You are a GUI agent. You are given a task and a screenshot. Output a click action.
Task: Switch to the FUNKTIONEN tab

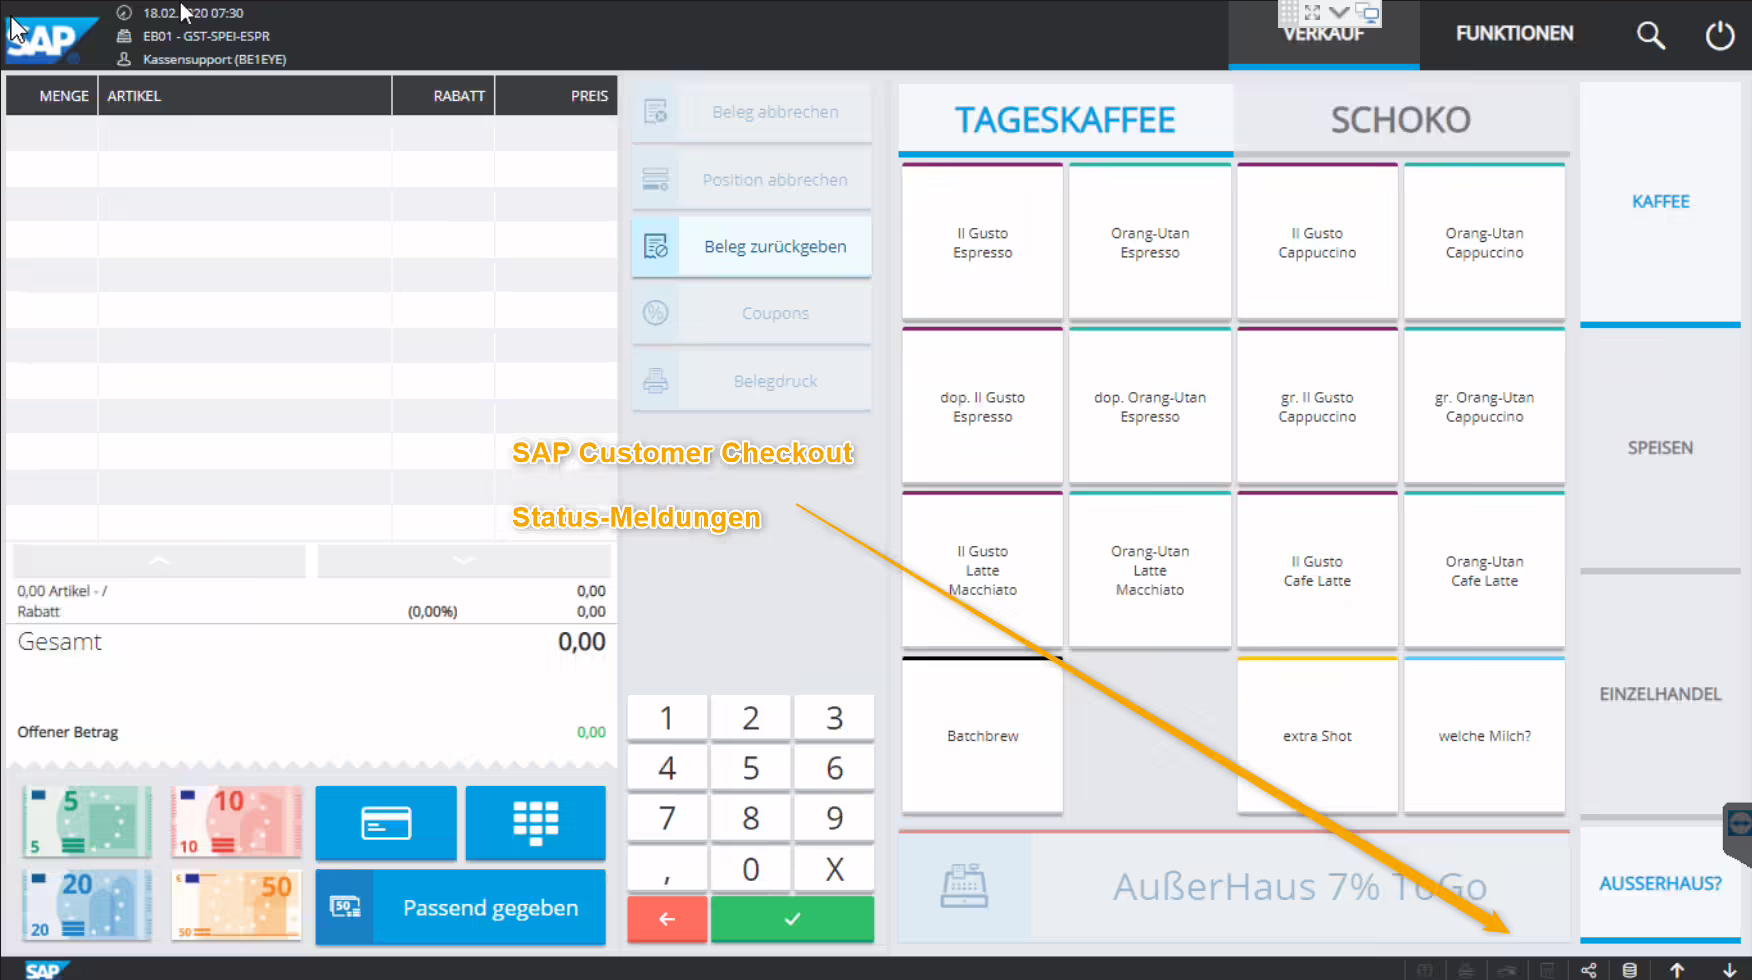coord(1514,34)
